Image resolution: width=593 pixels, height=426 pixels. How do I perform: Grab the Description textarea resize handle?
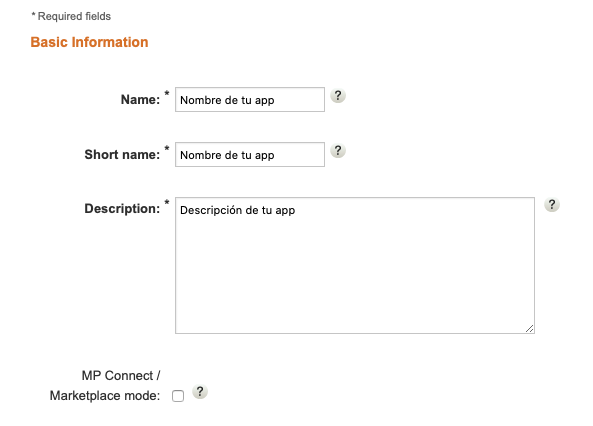click(529, 329)
